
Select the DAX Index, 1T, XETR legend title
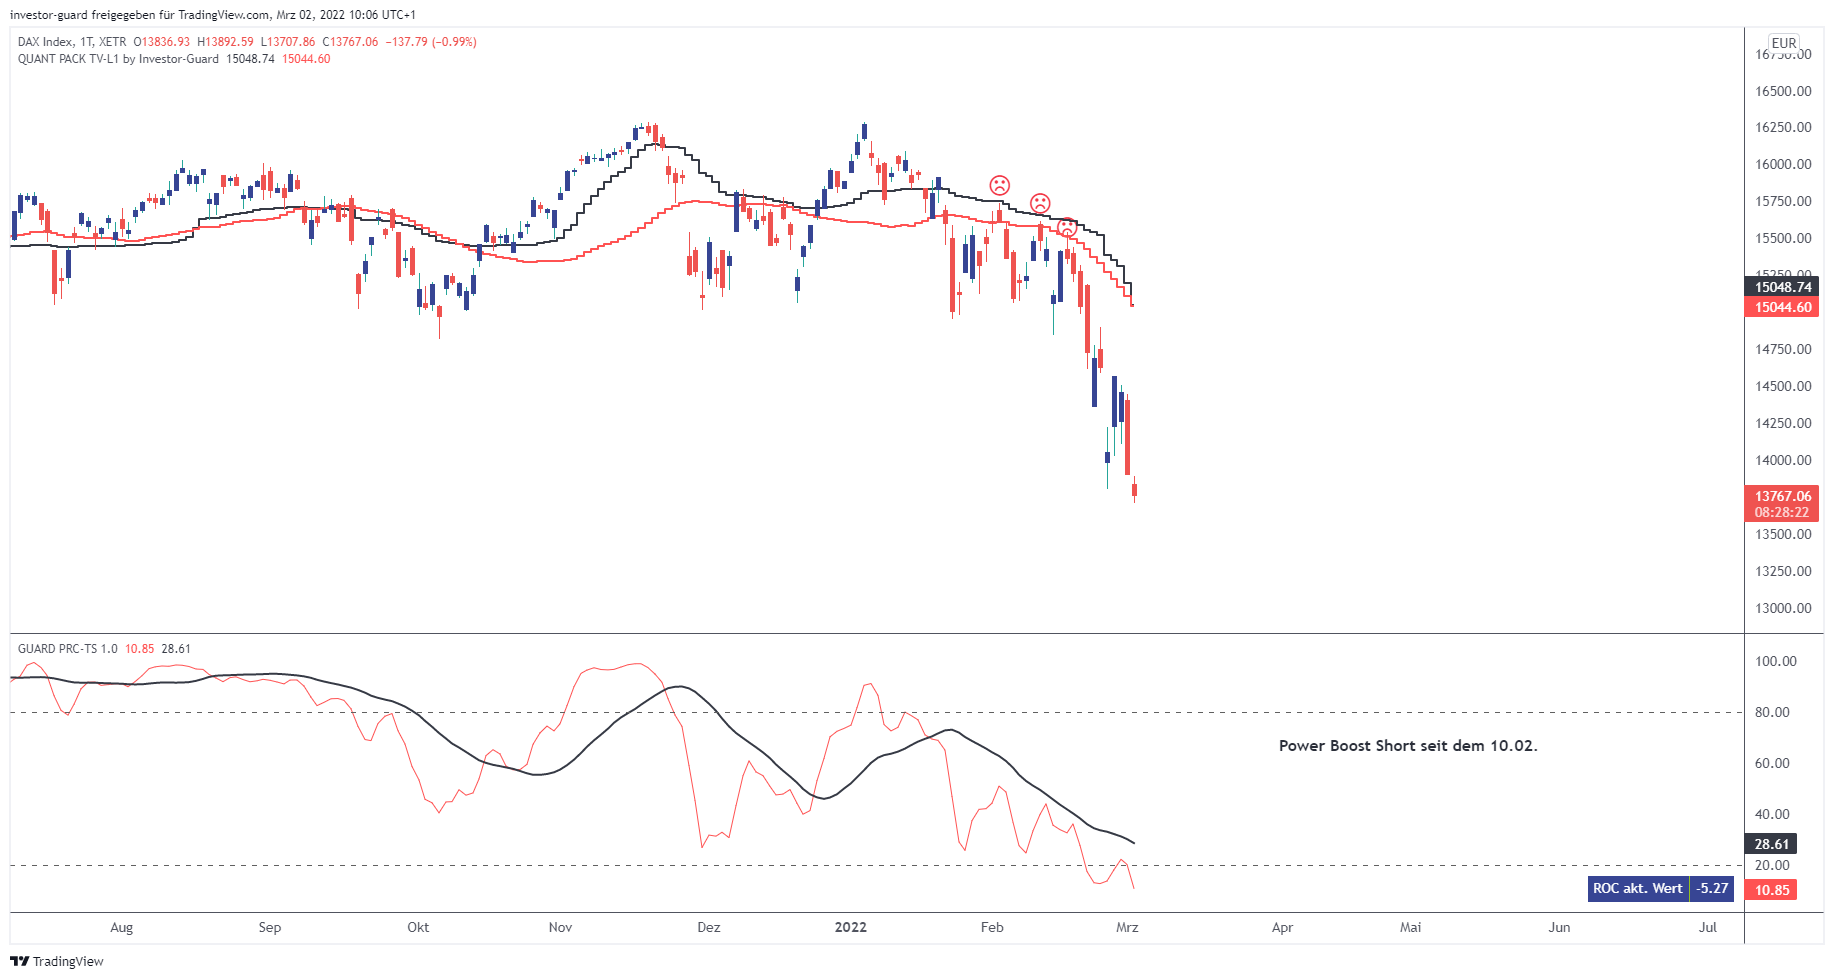(72, 42)
